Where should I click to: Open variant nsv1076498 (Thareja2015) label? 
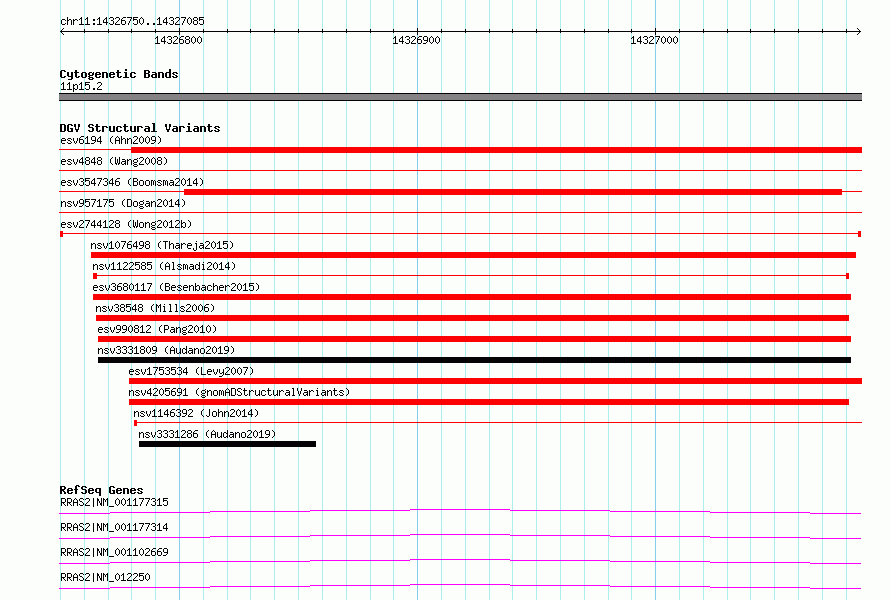pos(162,245)
